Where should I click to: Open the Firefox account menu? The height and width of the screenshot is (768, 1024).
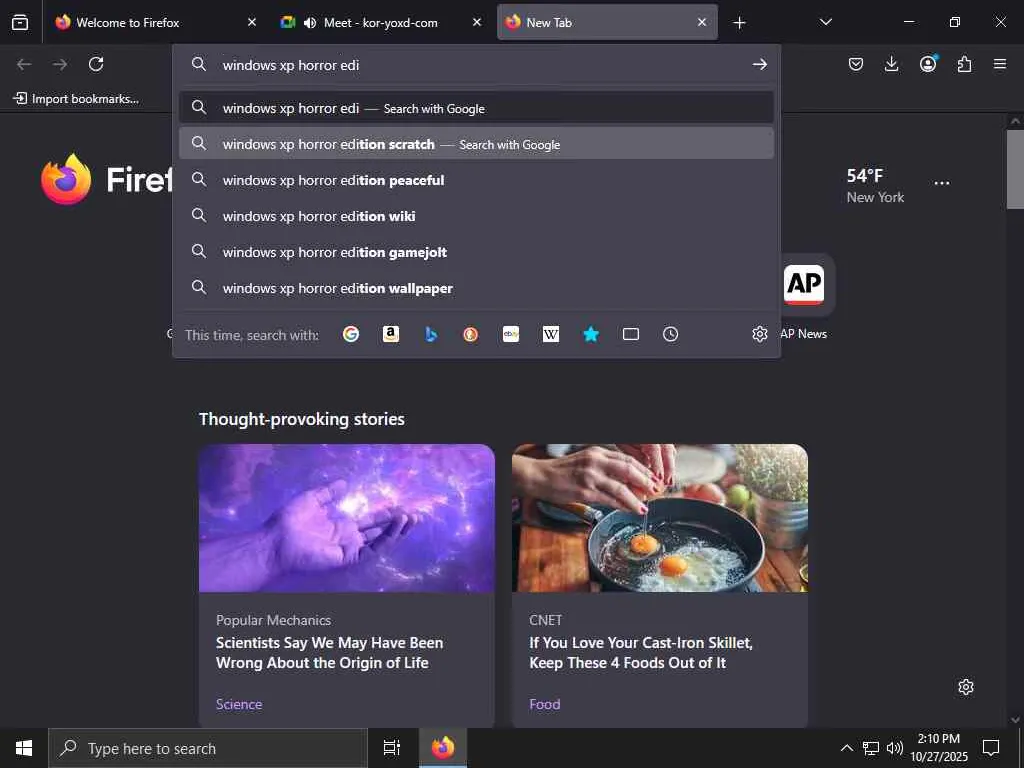[928, 64]
